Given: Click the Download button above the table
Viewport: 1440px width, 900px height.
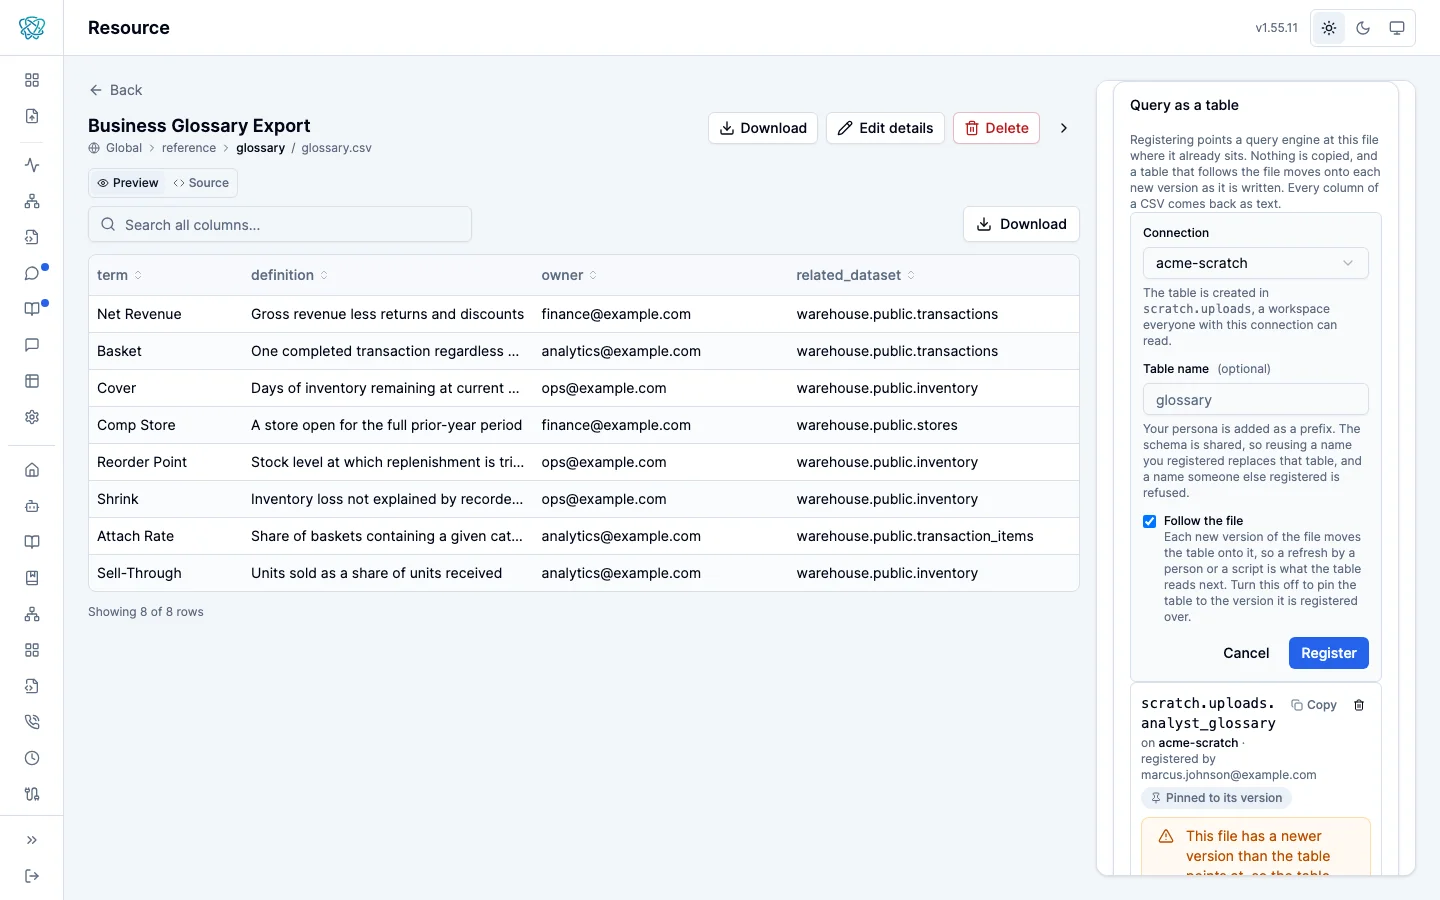Looking at the screenshot, I should pyautogui.click(x=1021, y=224).
